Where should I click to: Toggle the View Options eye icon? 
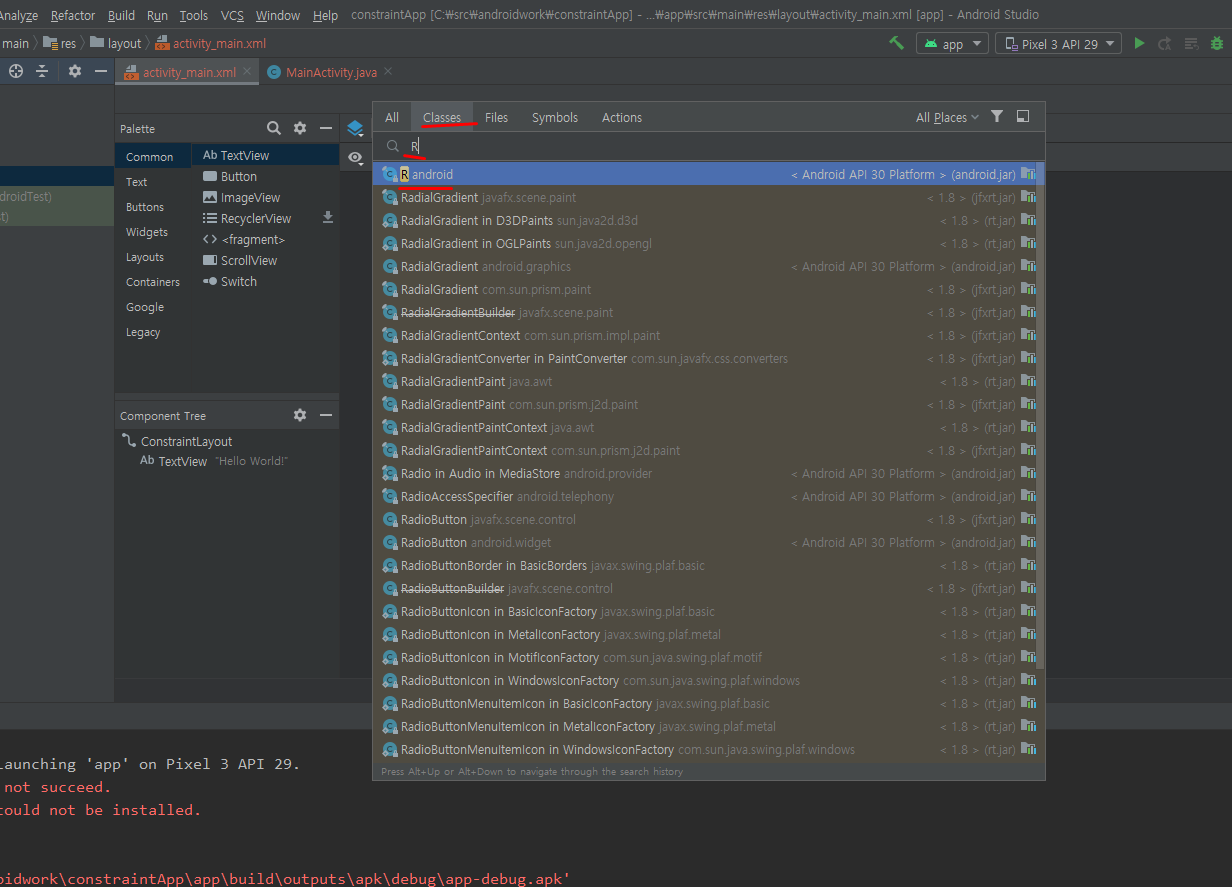click(355, 157)
